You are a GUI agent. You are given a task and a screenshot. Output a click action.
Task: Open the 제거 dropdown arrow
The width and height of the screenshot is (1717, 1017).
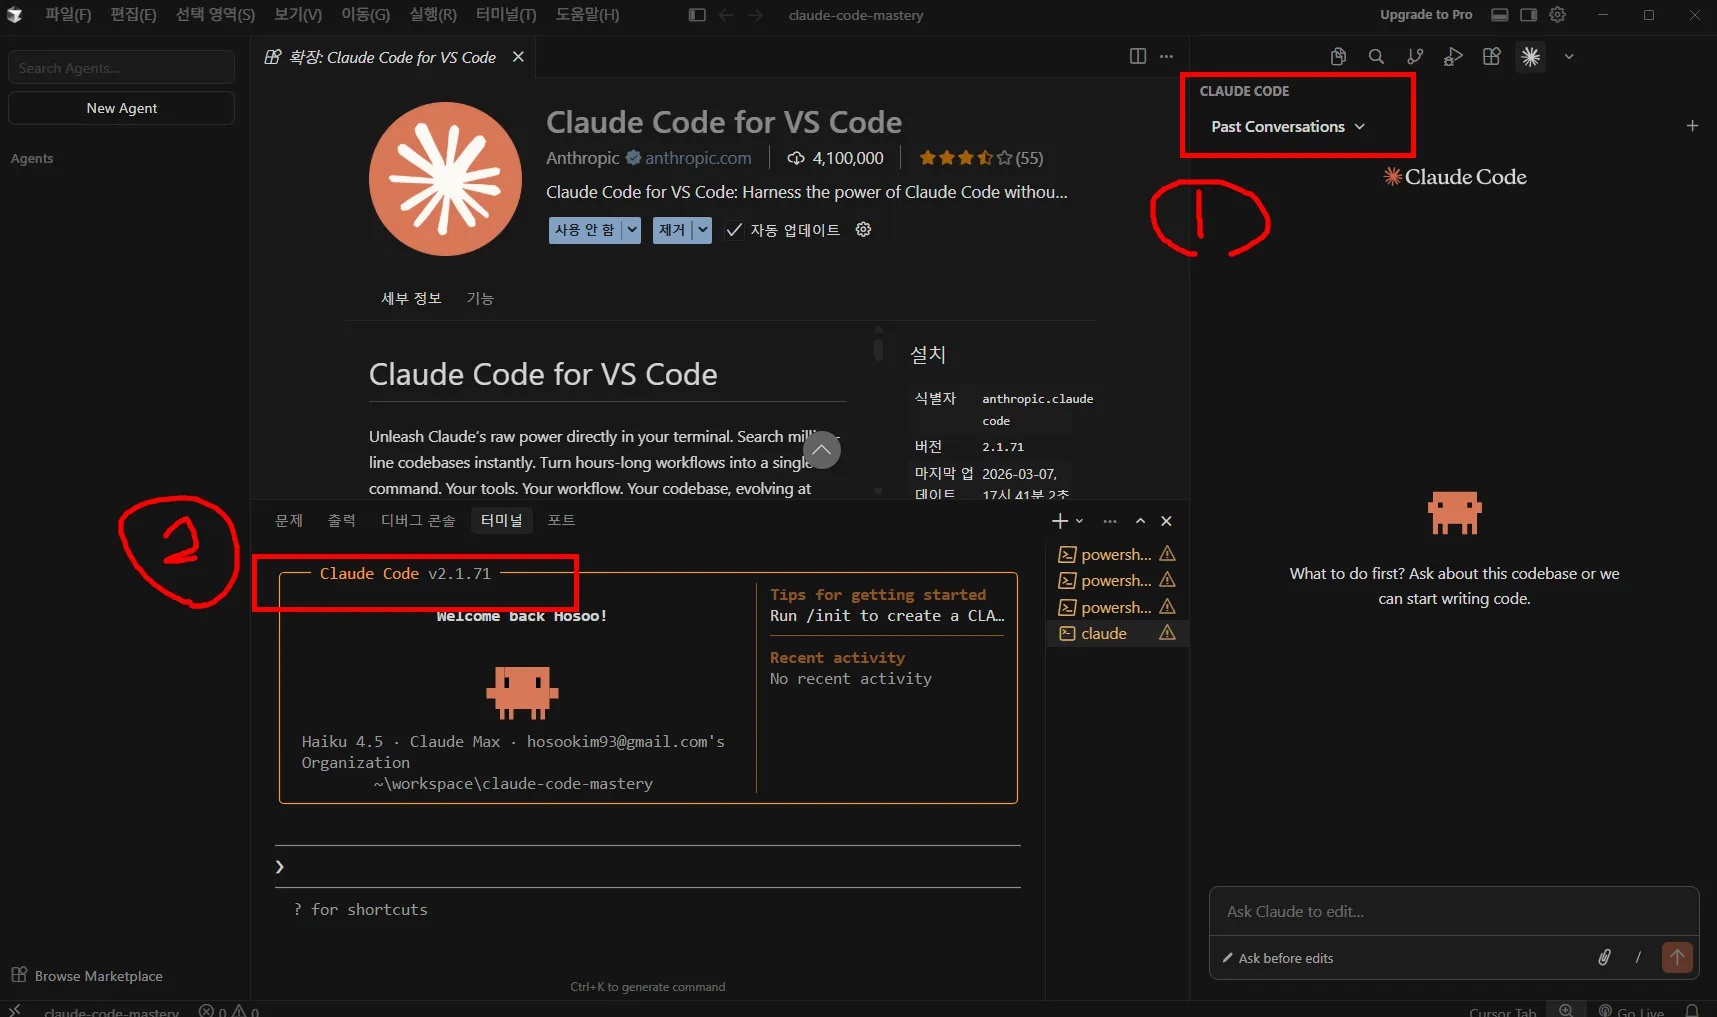(703, 230)
